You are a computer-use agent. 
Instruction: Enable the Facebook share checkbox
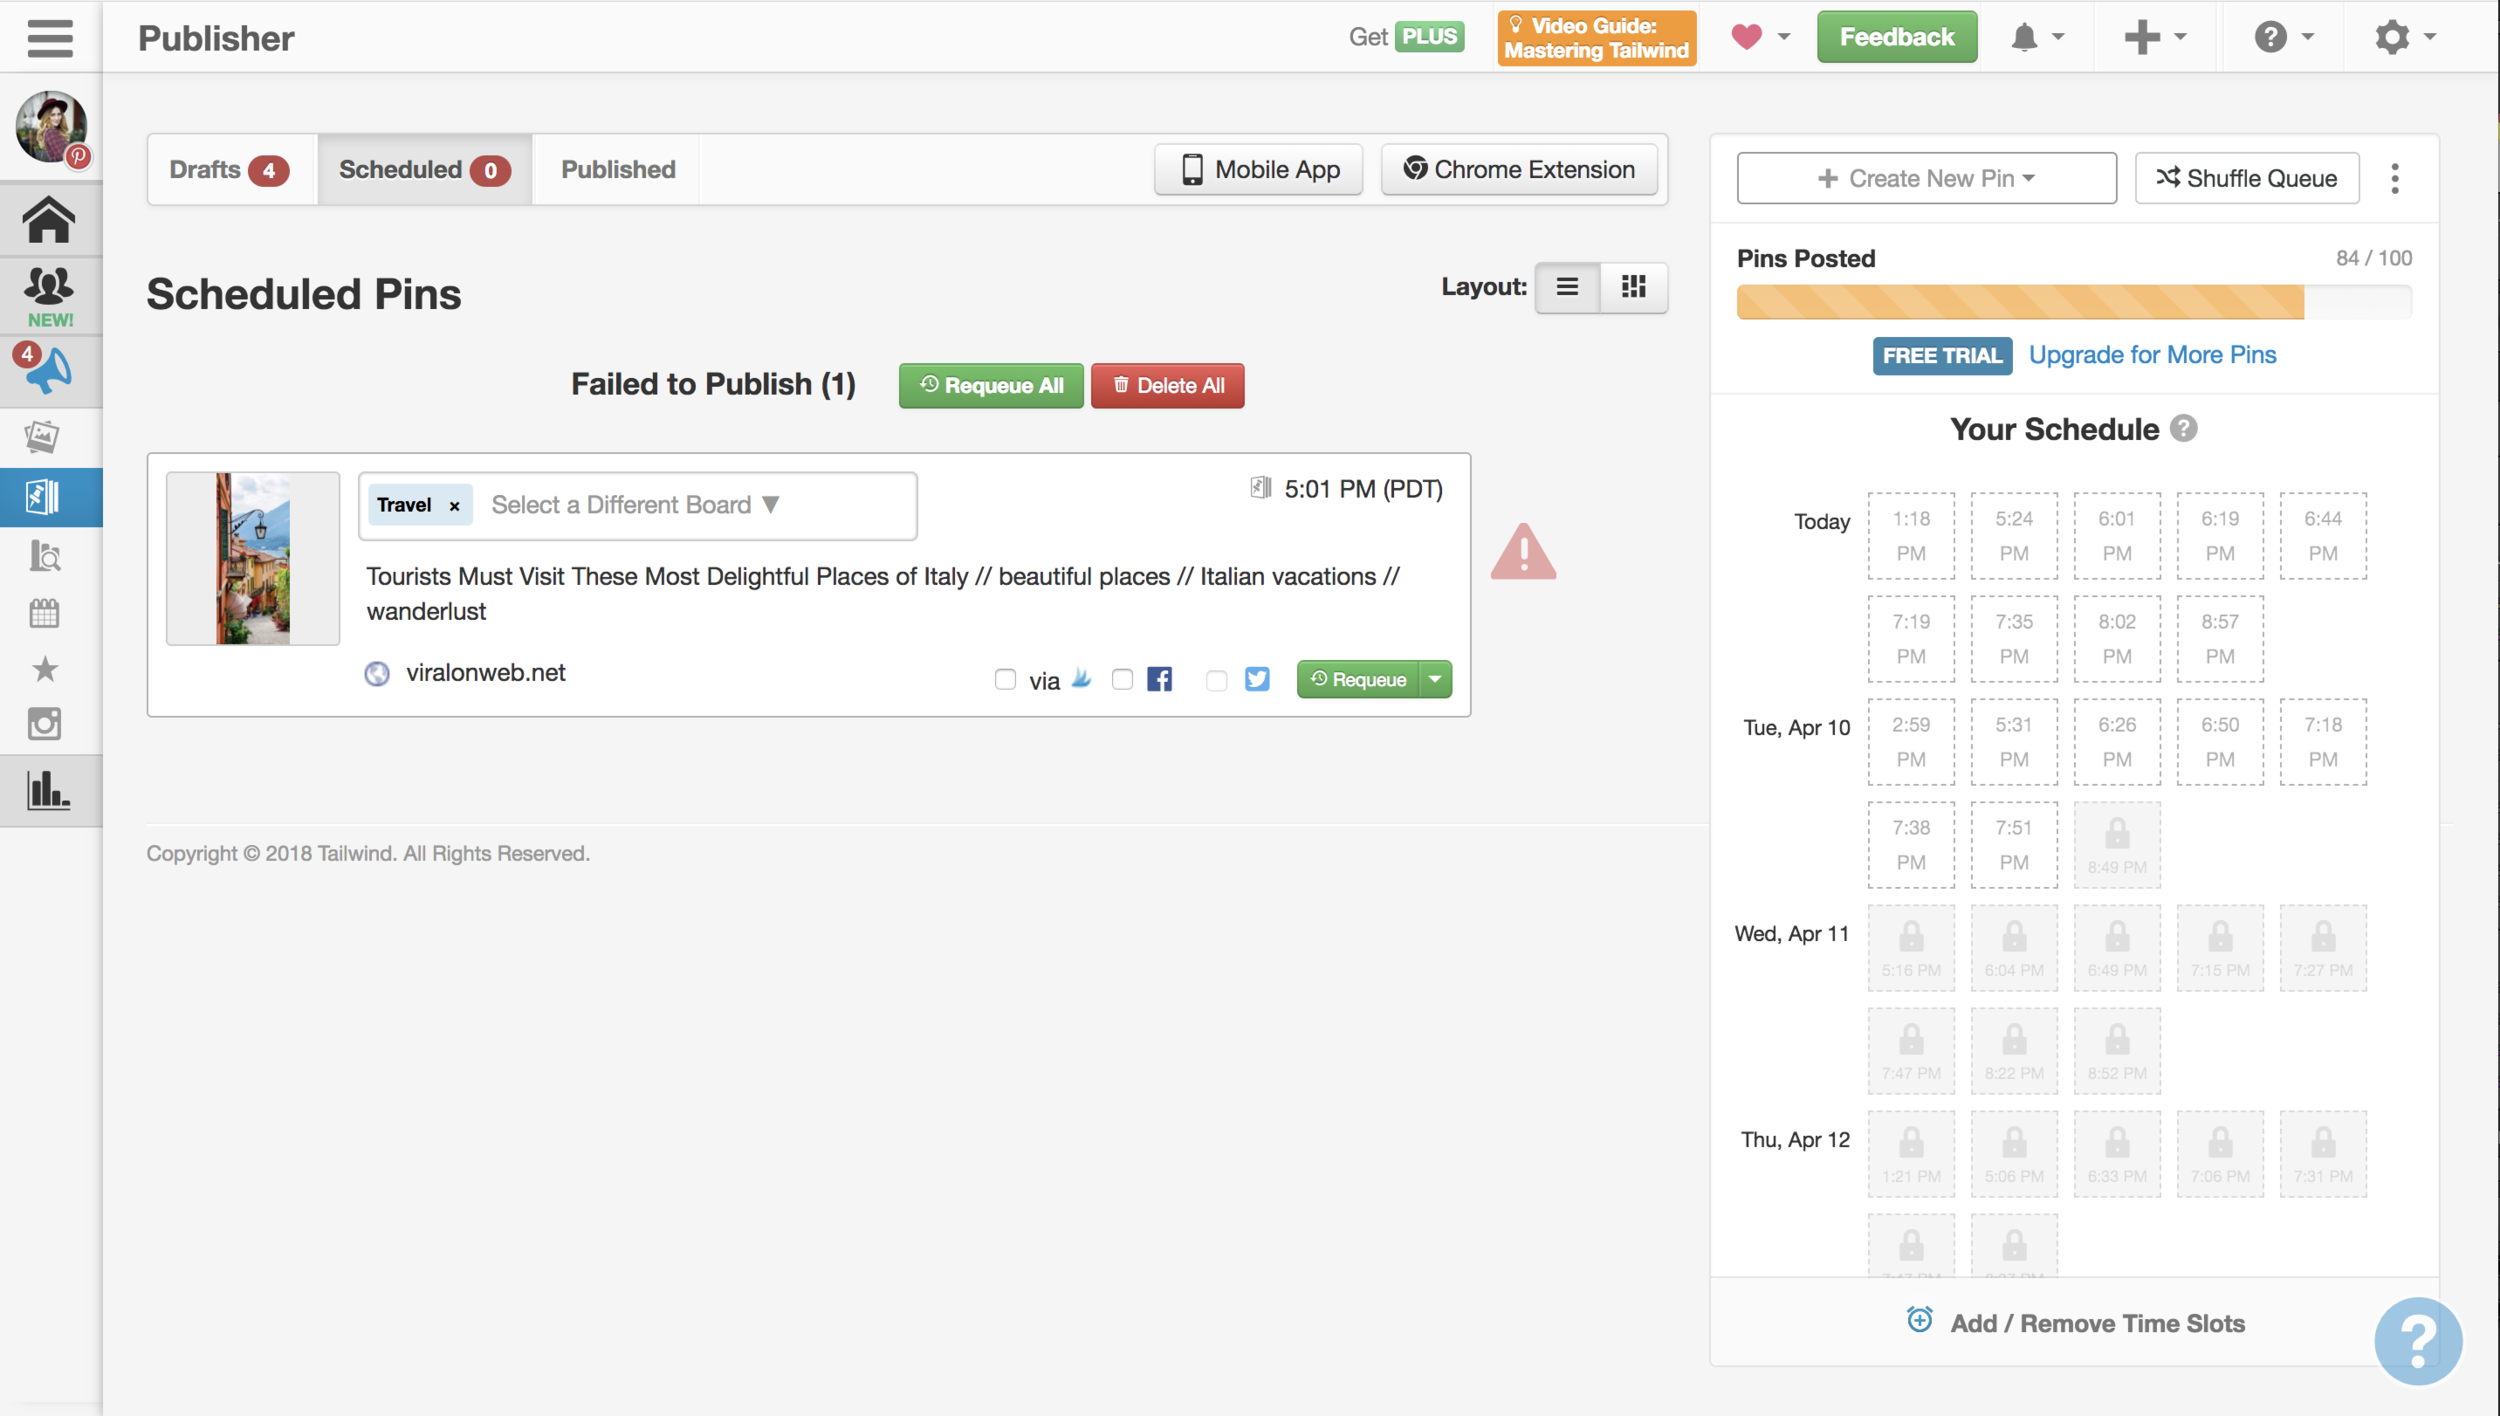click(x=1122, y=680)
